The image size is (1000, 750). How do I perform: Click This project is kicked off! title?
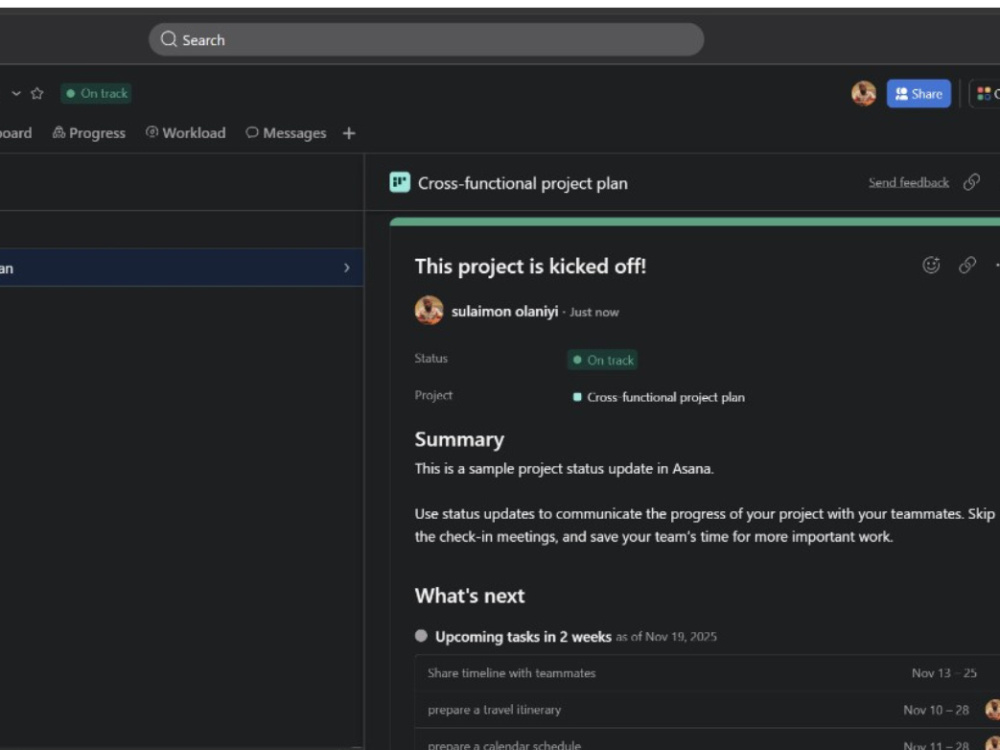coord(530,266)
